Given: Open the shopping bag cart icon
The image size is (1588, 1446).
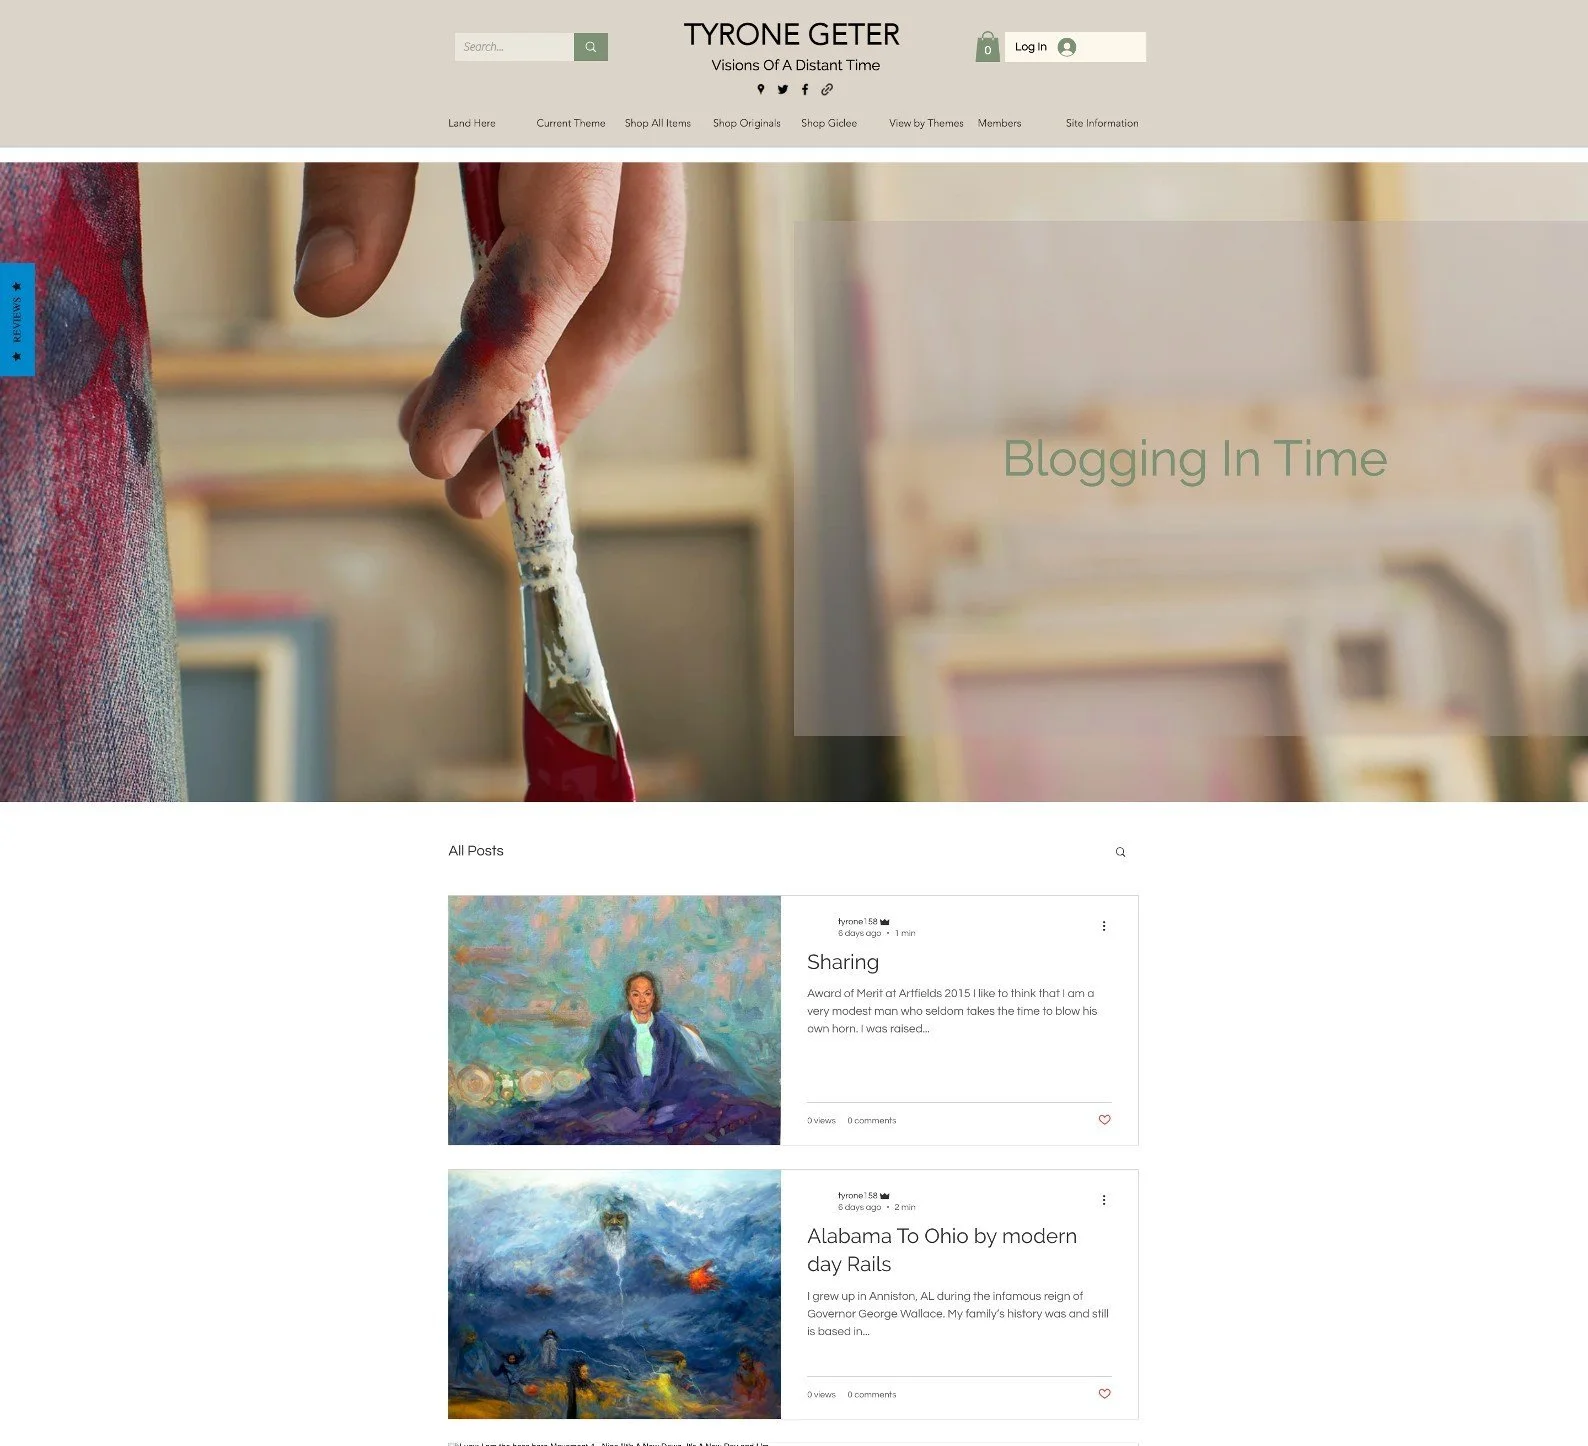Looking at the screenshot, I should (x=987, y=47).
